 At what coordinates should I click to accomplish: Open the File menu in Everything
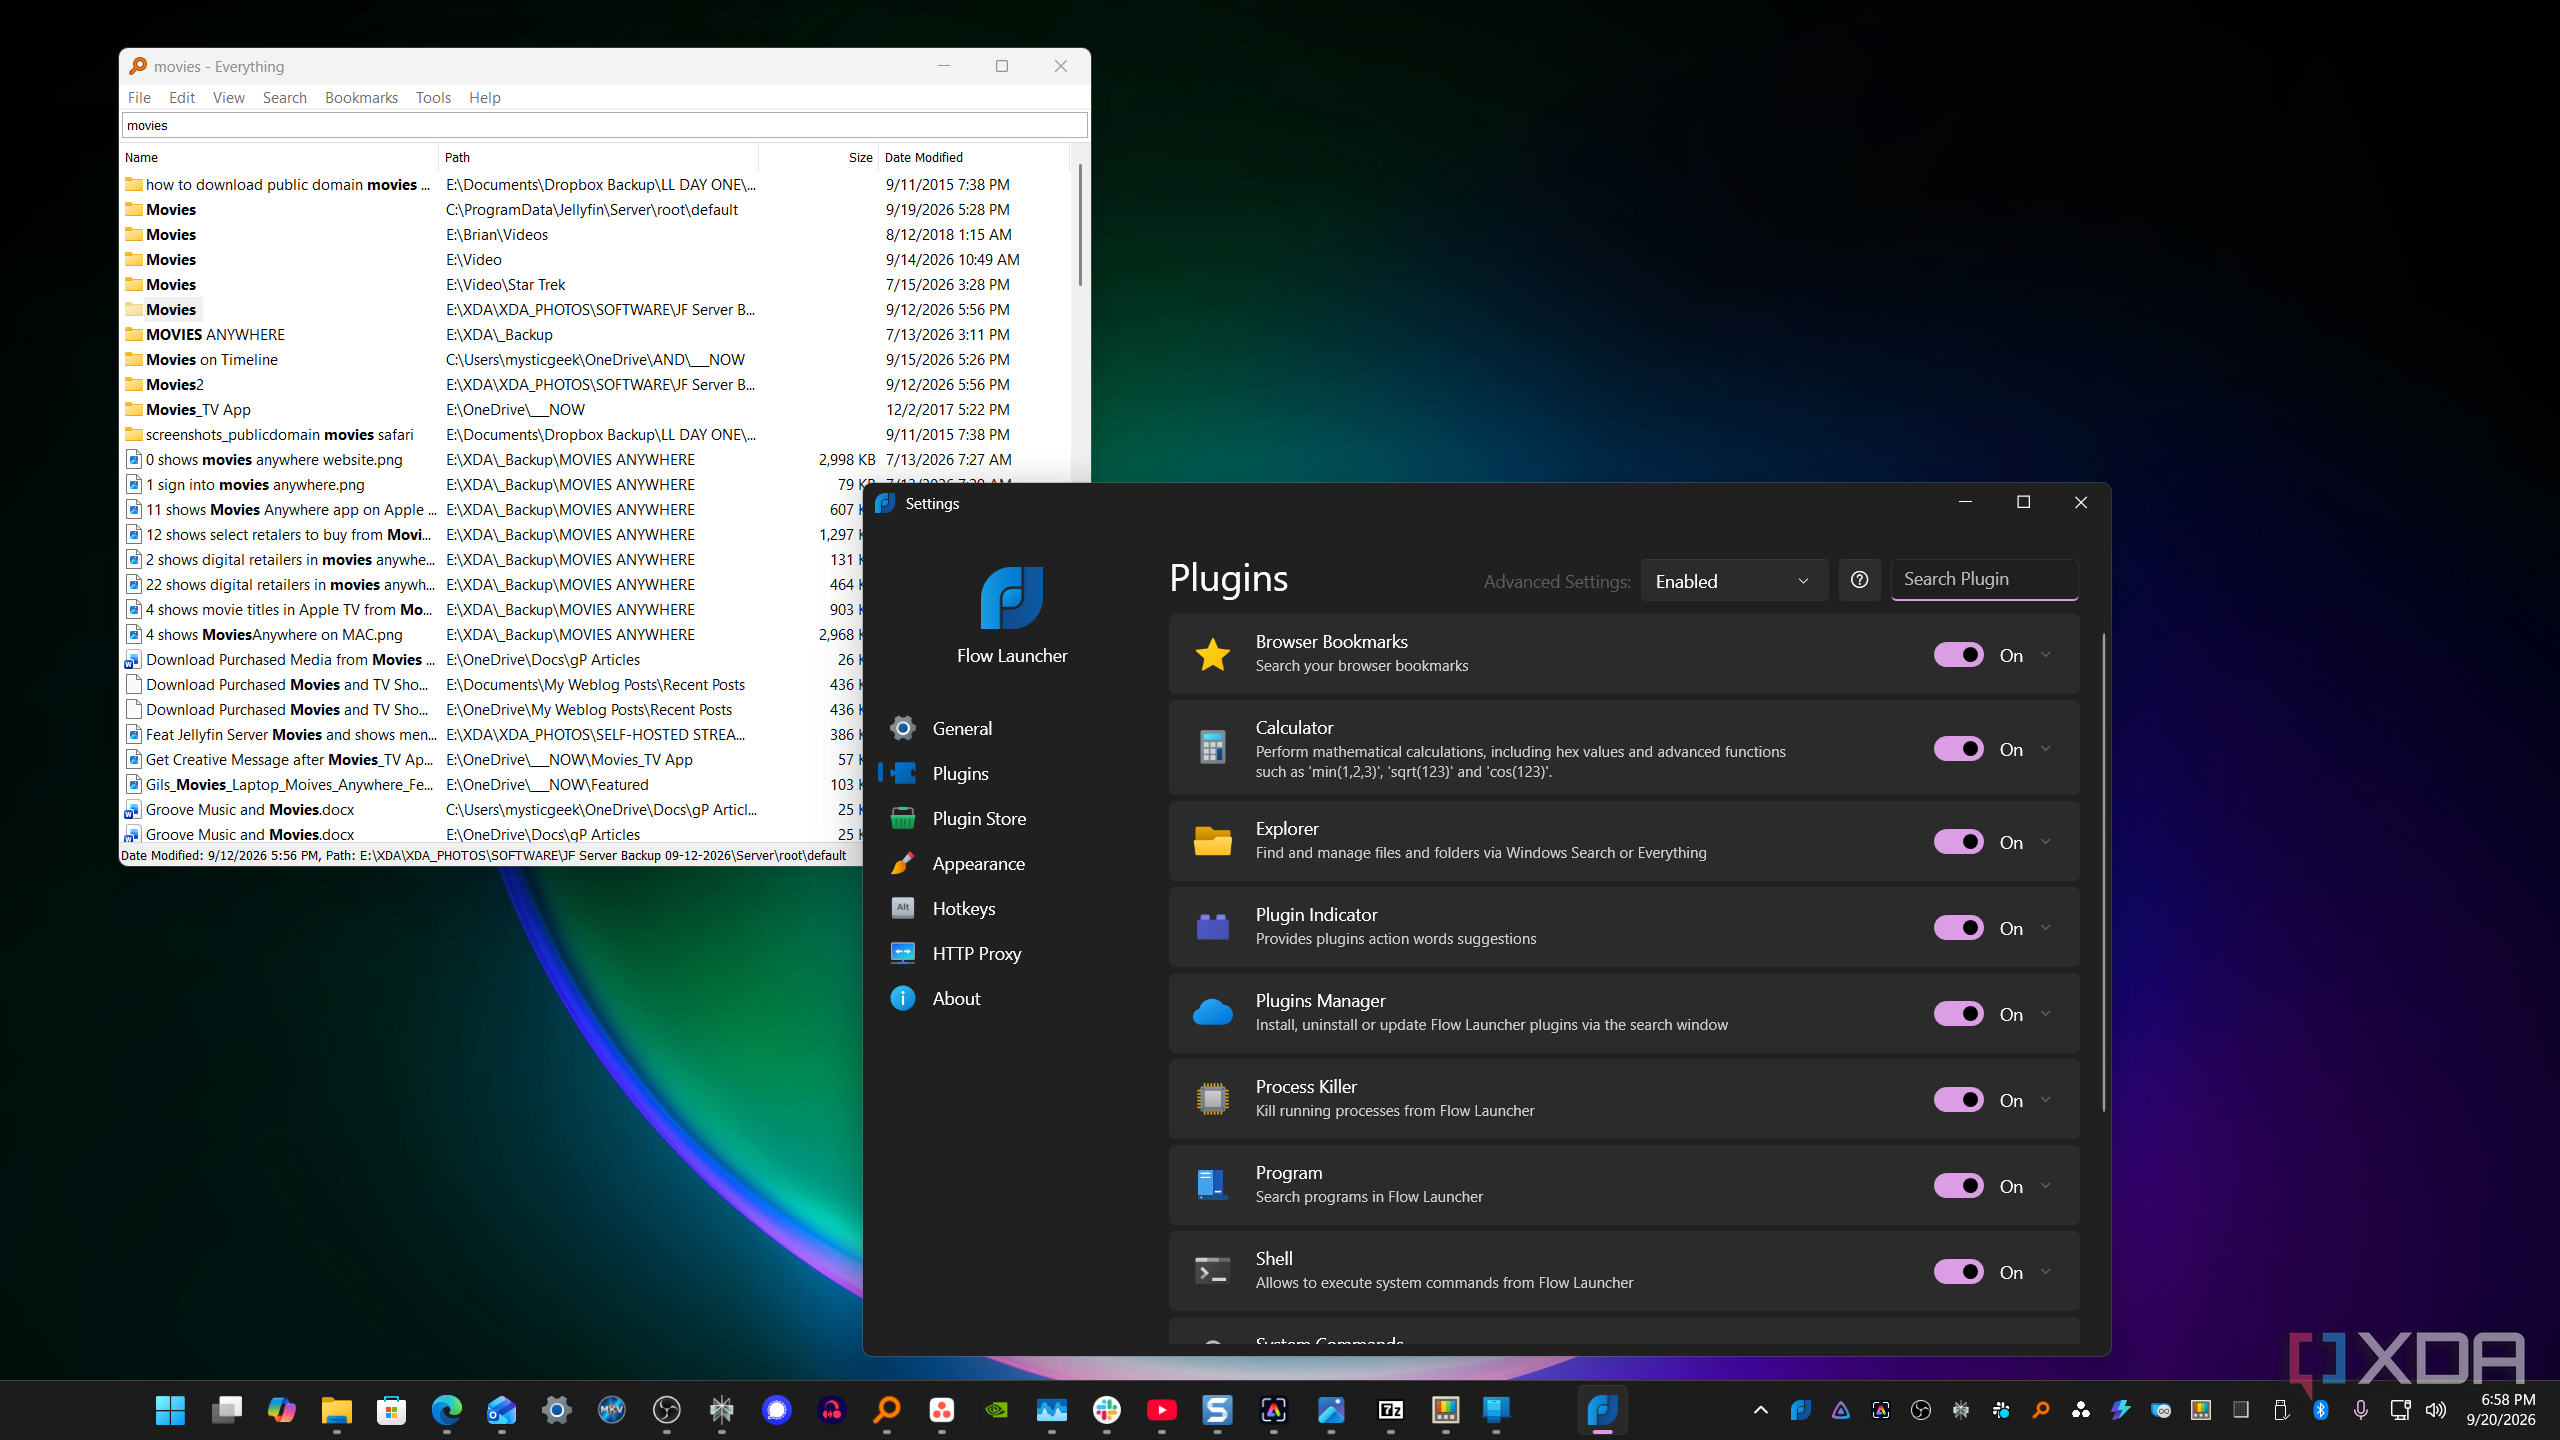click(x=139, y=97)
